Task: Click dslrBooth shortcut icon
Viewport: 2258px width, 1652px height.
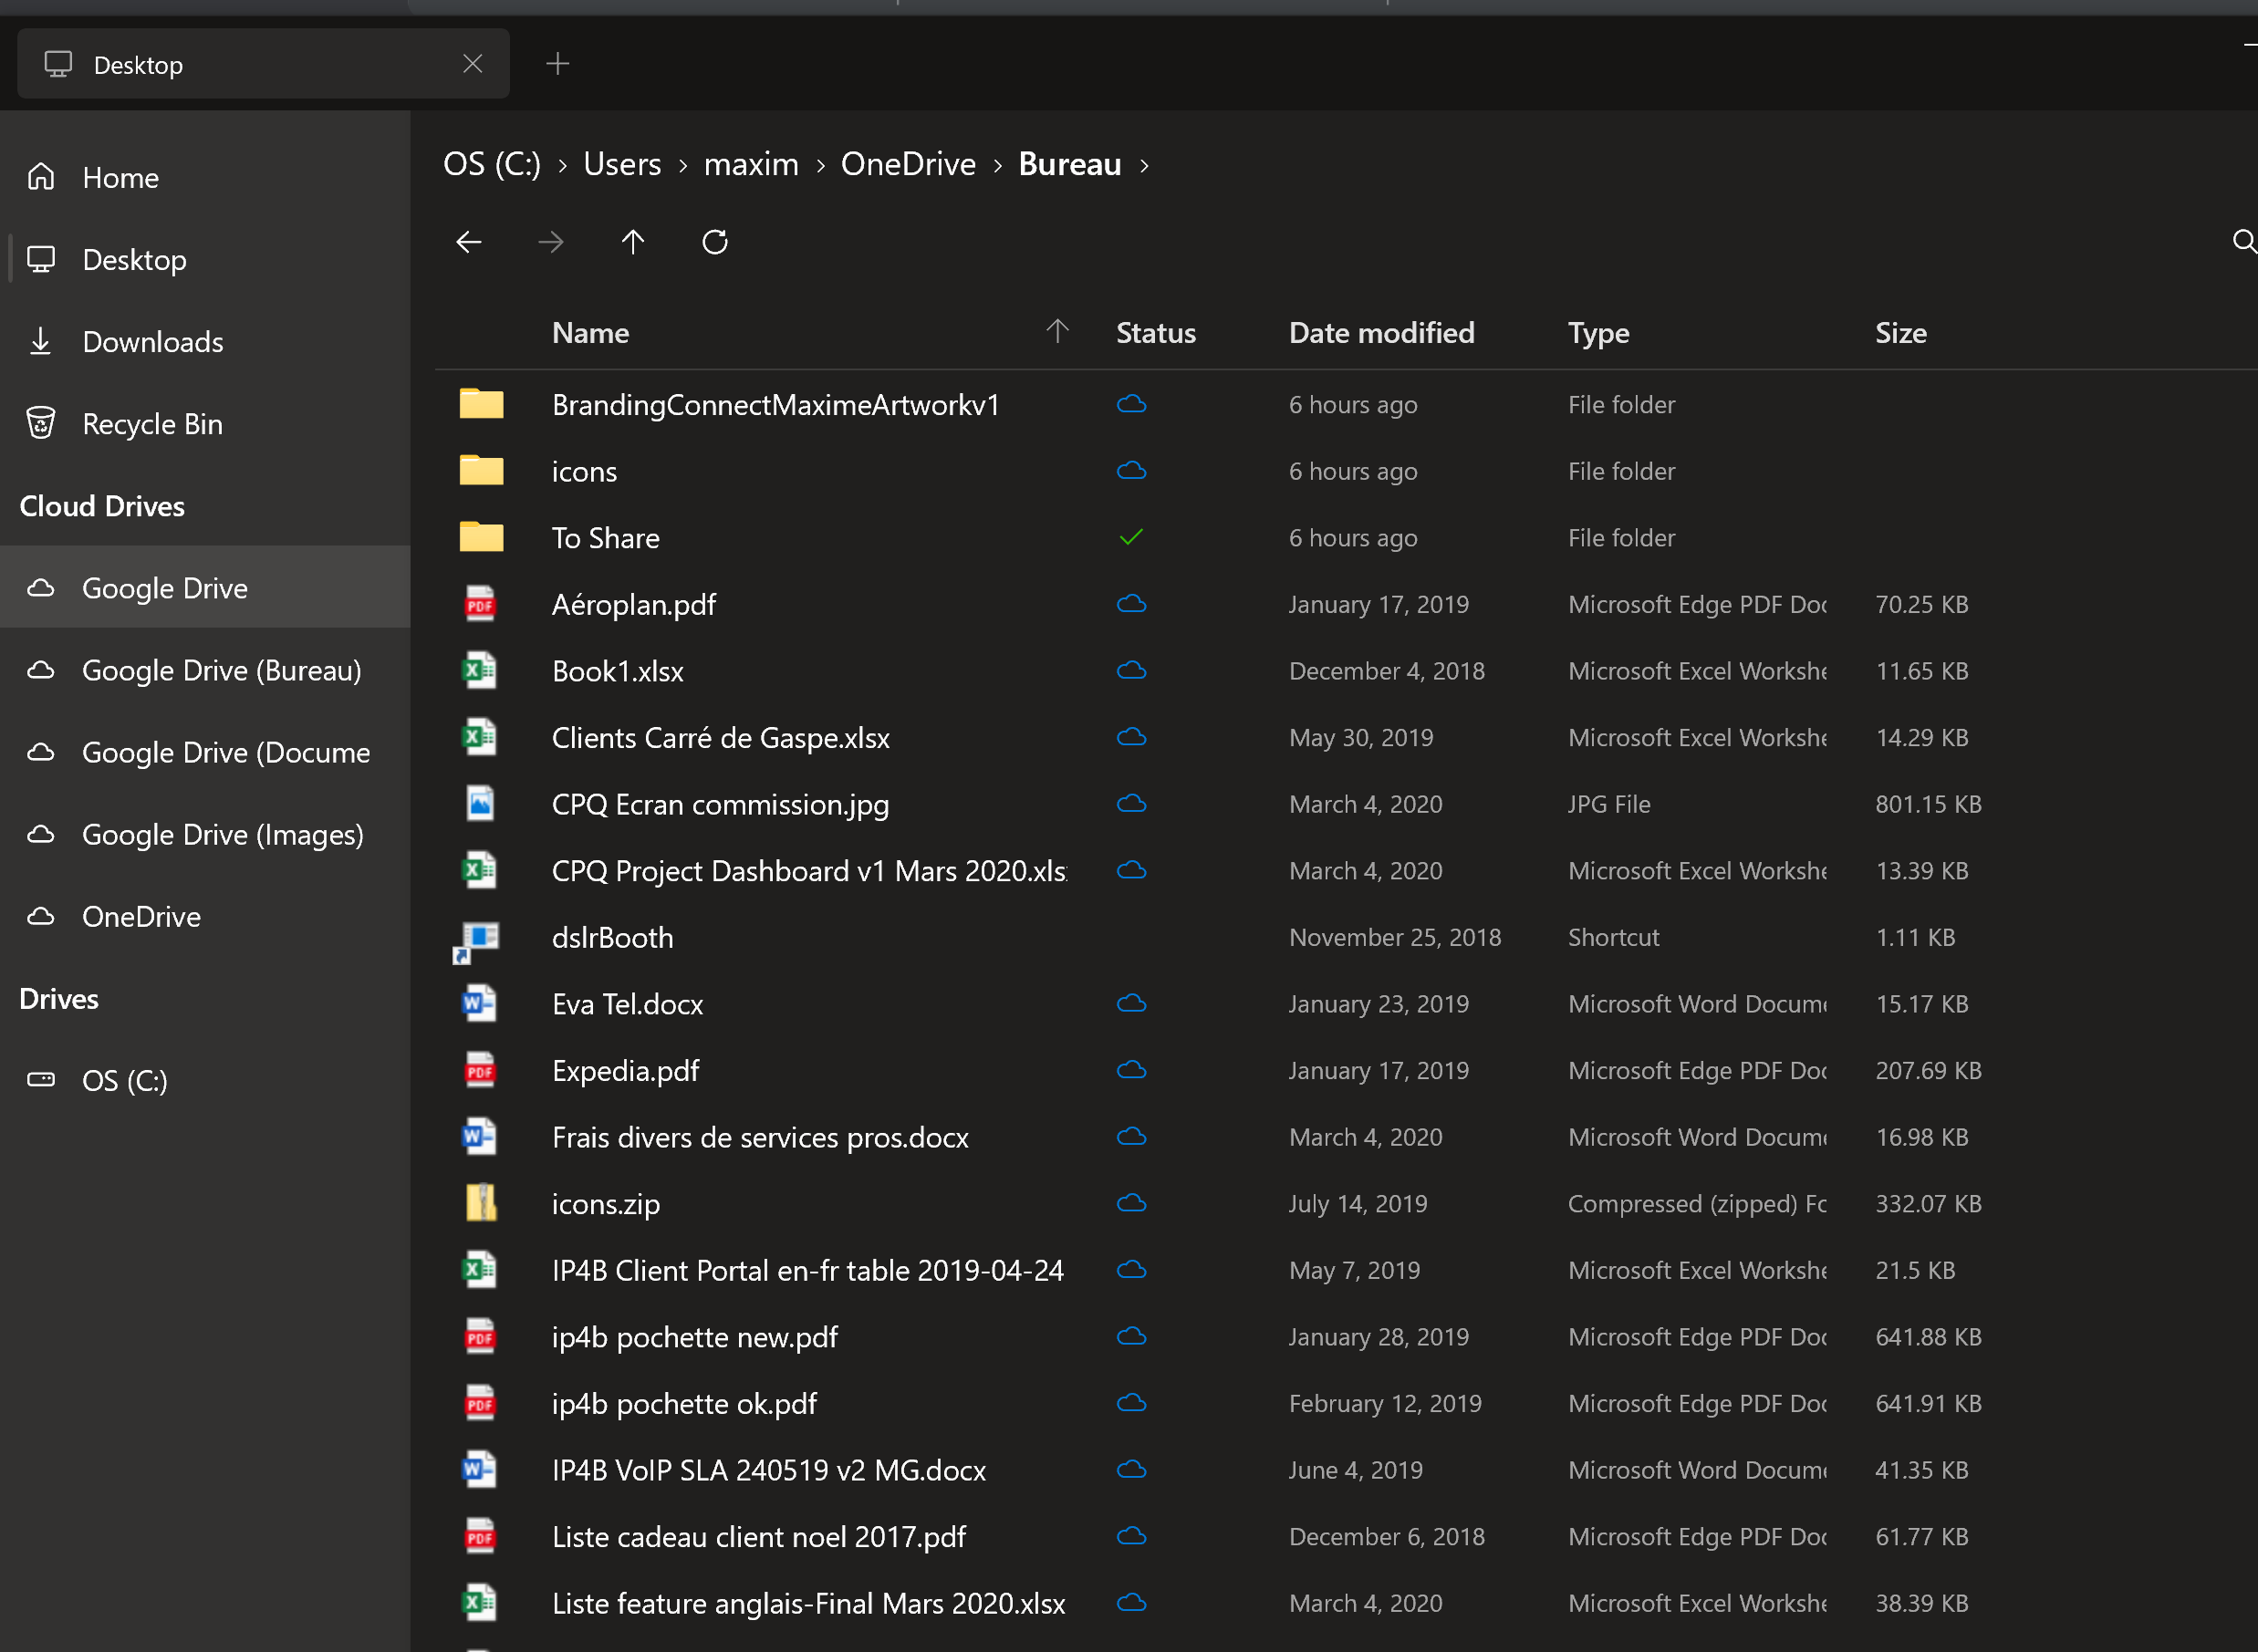Action: click(x=477, y=941)
